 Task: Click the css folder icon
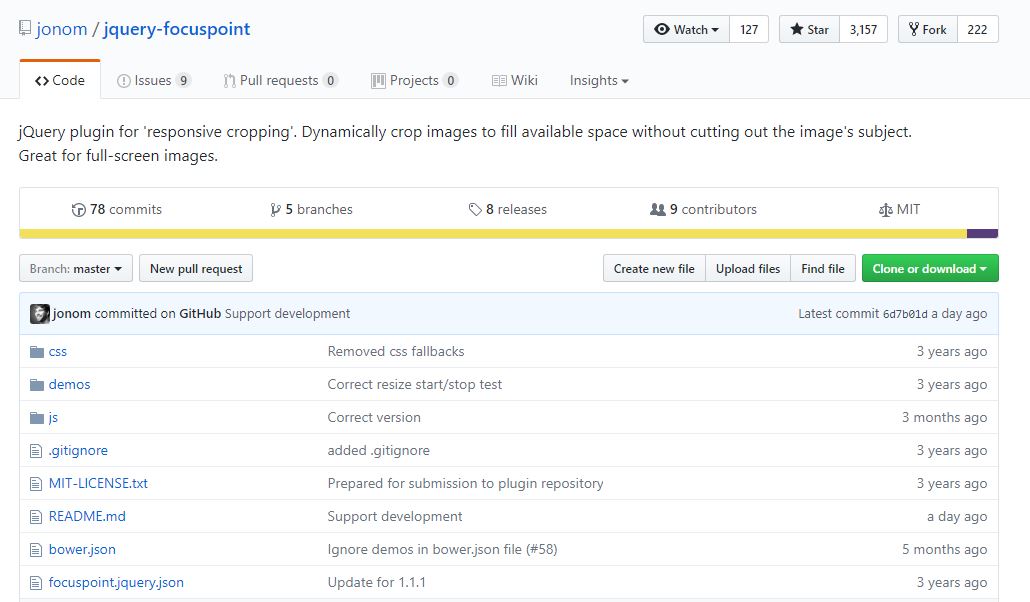(37, 352)
